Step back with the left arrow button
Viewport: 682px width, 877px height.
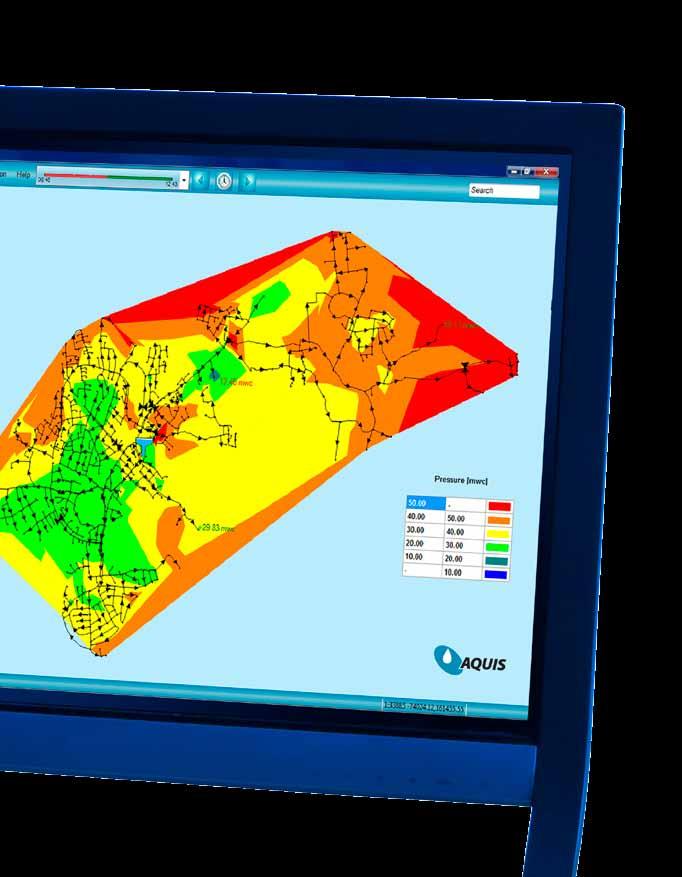coord(200,180)
